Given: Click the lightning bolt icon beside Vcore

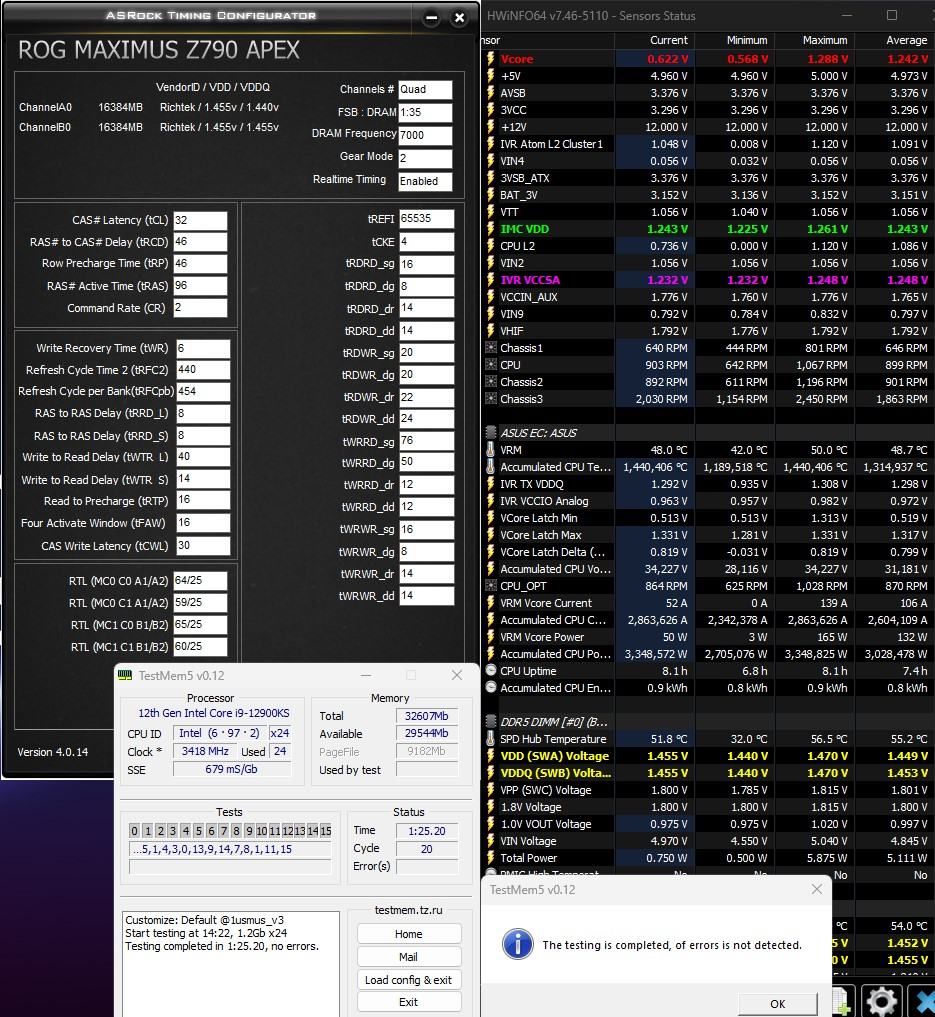Looking at the screenshot, I should click(491, 59).
